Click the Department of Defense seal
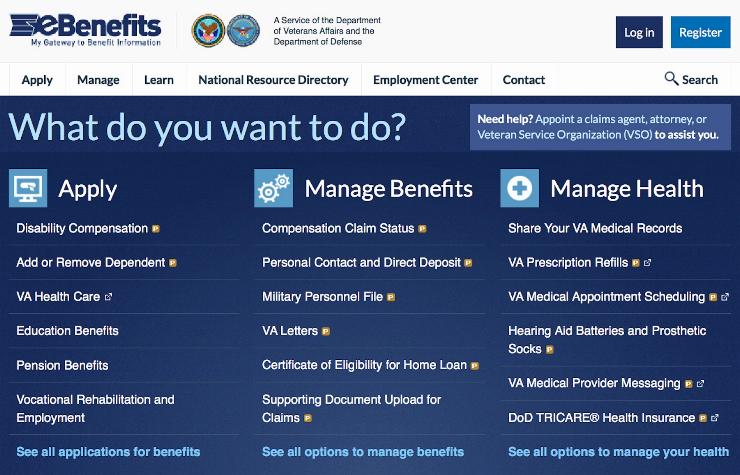The height and width of the screenshot is (475, 740). coord(244,31)
